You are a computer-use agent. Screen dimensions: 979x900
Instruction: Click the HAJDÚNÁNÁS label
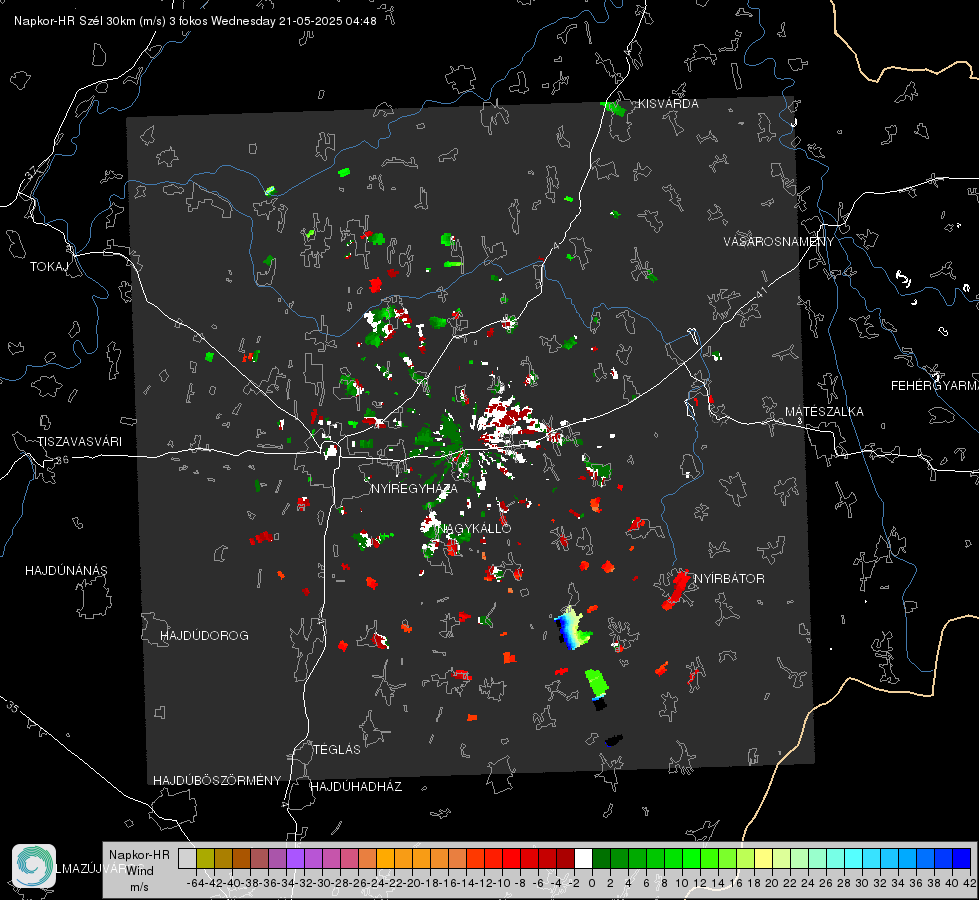click(x=66, y=570)
